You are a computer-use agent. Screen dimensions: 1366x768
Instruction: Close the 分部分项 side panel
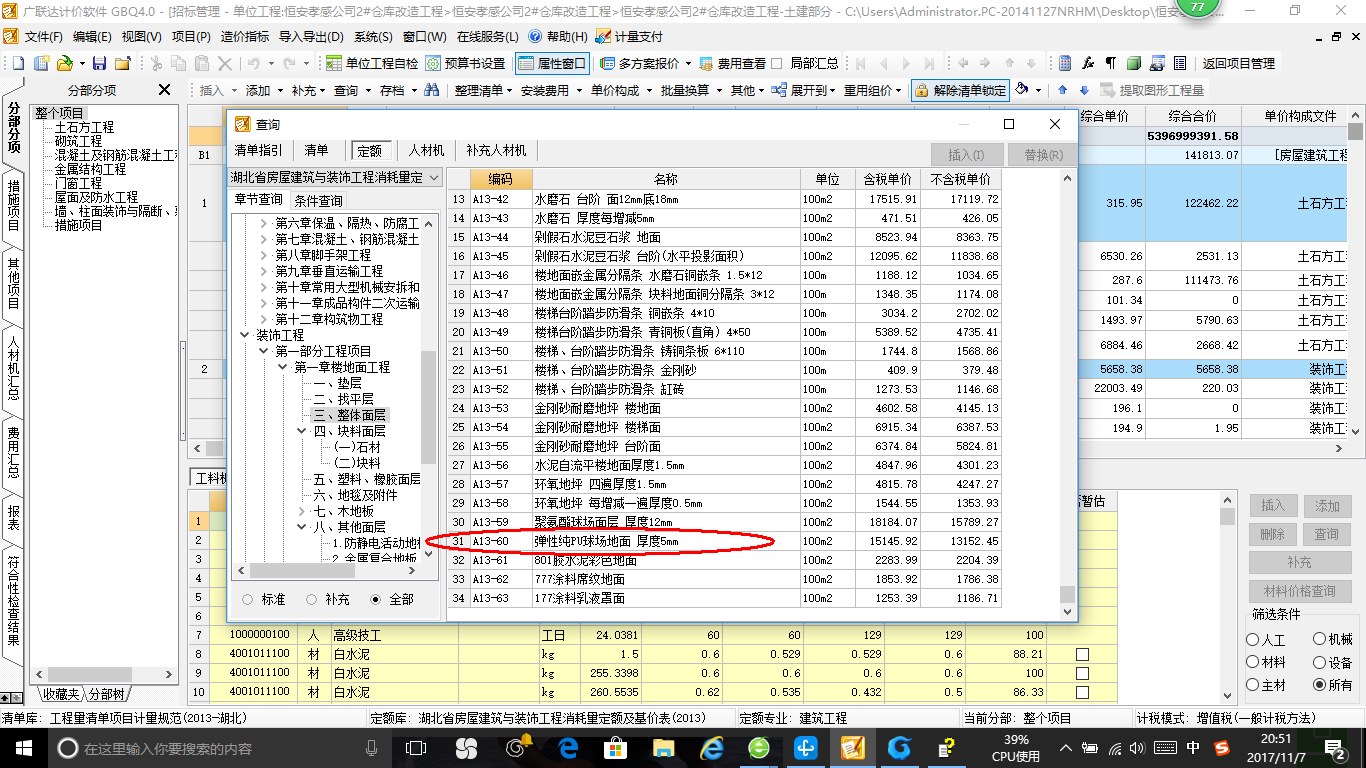(165, 90)
